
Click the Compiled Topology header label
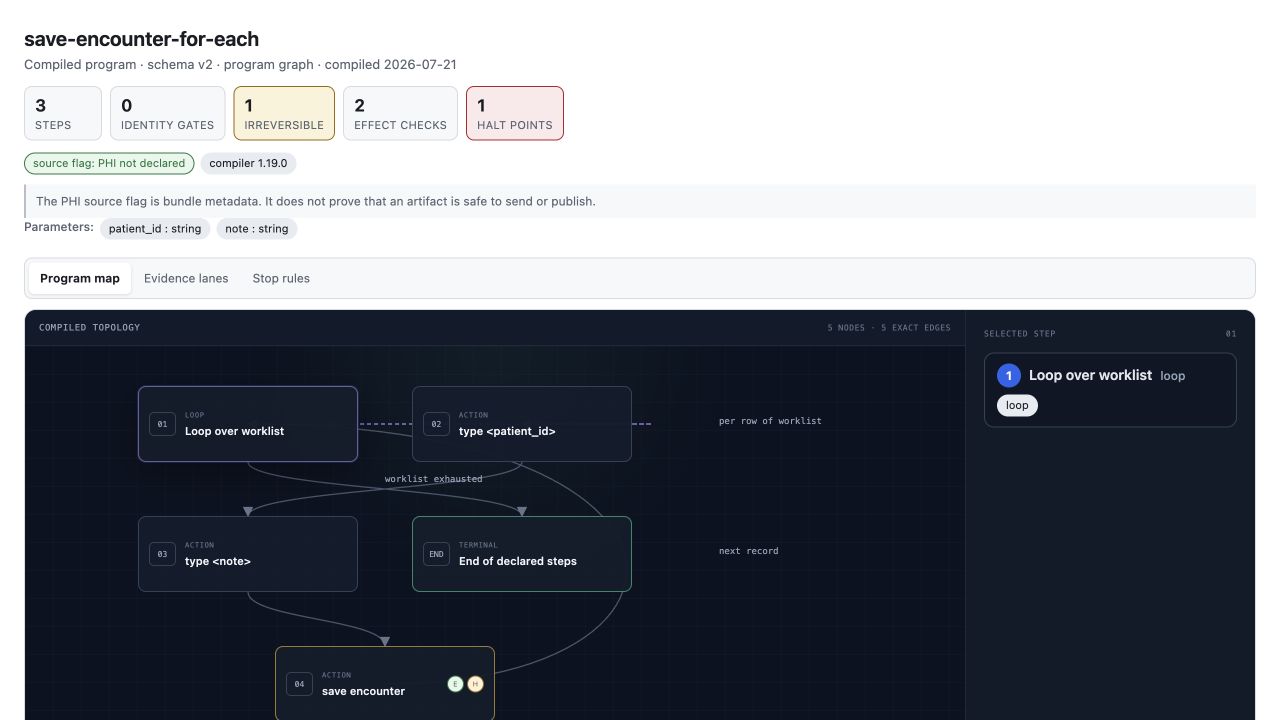[89, 328]
